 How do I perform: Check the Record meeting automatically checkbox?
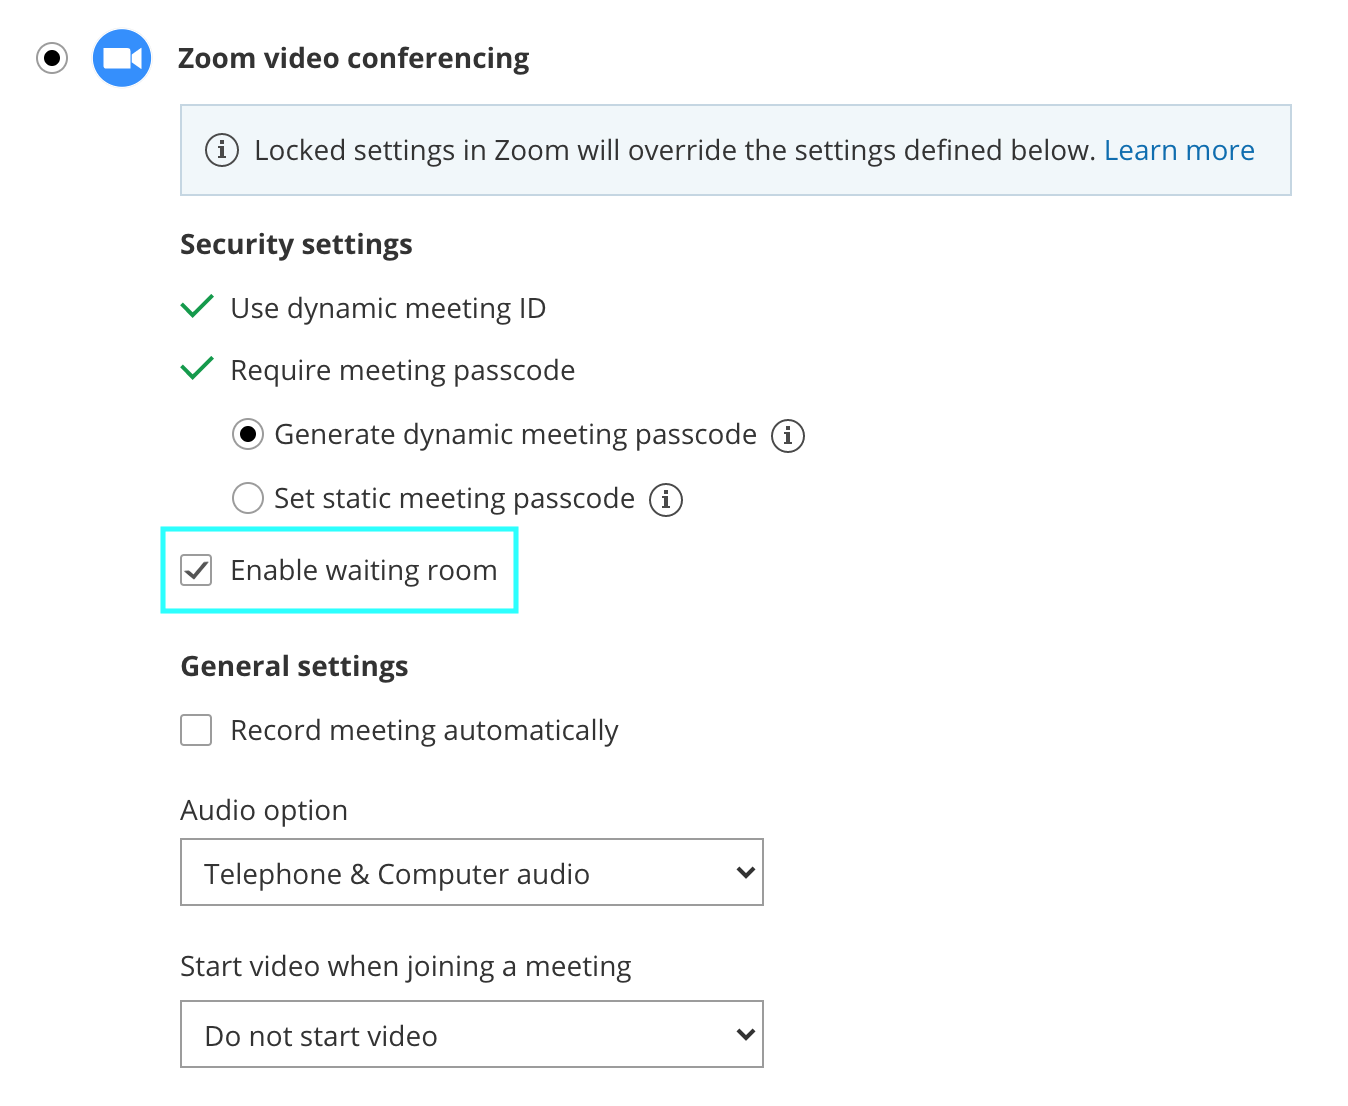click(196, 730)
